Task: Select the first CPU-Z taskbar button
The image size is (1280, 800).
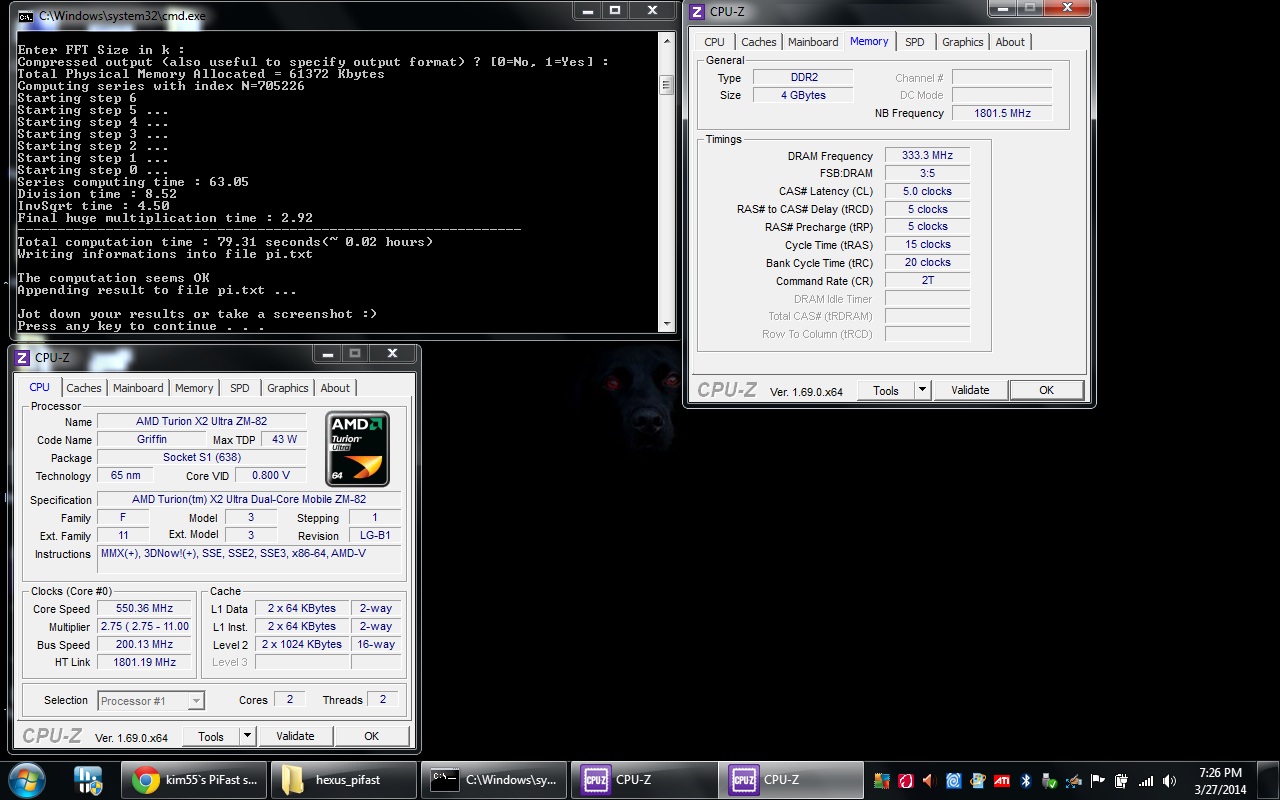Action: (x=642, y=780)
